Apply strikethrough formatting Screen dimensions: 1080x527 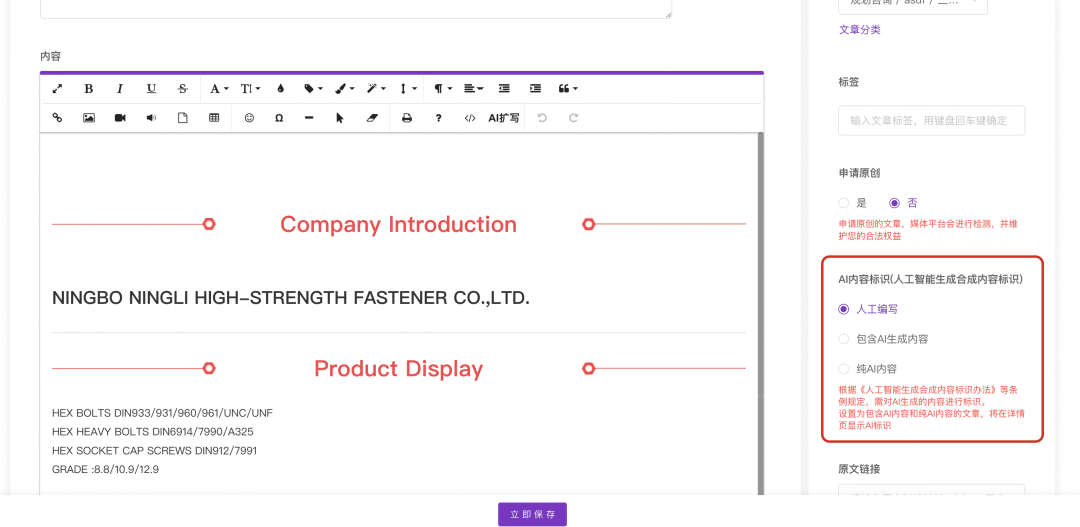pyautogui.click(x=183, y=89)
